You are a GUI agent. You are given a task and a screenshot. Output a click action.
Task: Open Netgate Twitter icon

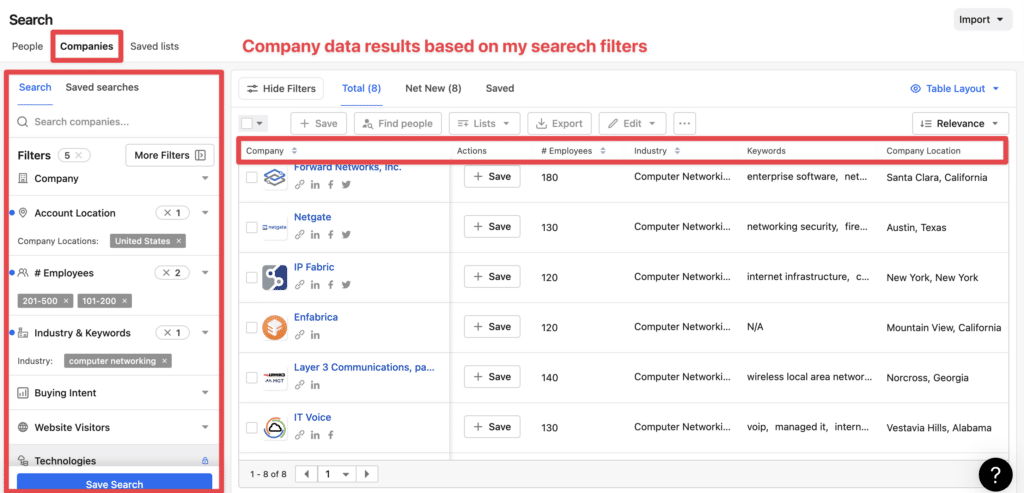pos(346,234)
